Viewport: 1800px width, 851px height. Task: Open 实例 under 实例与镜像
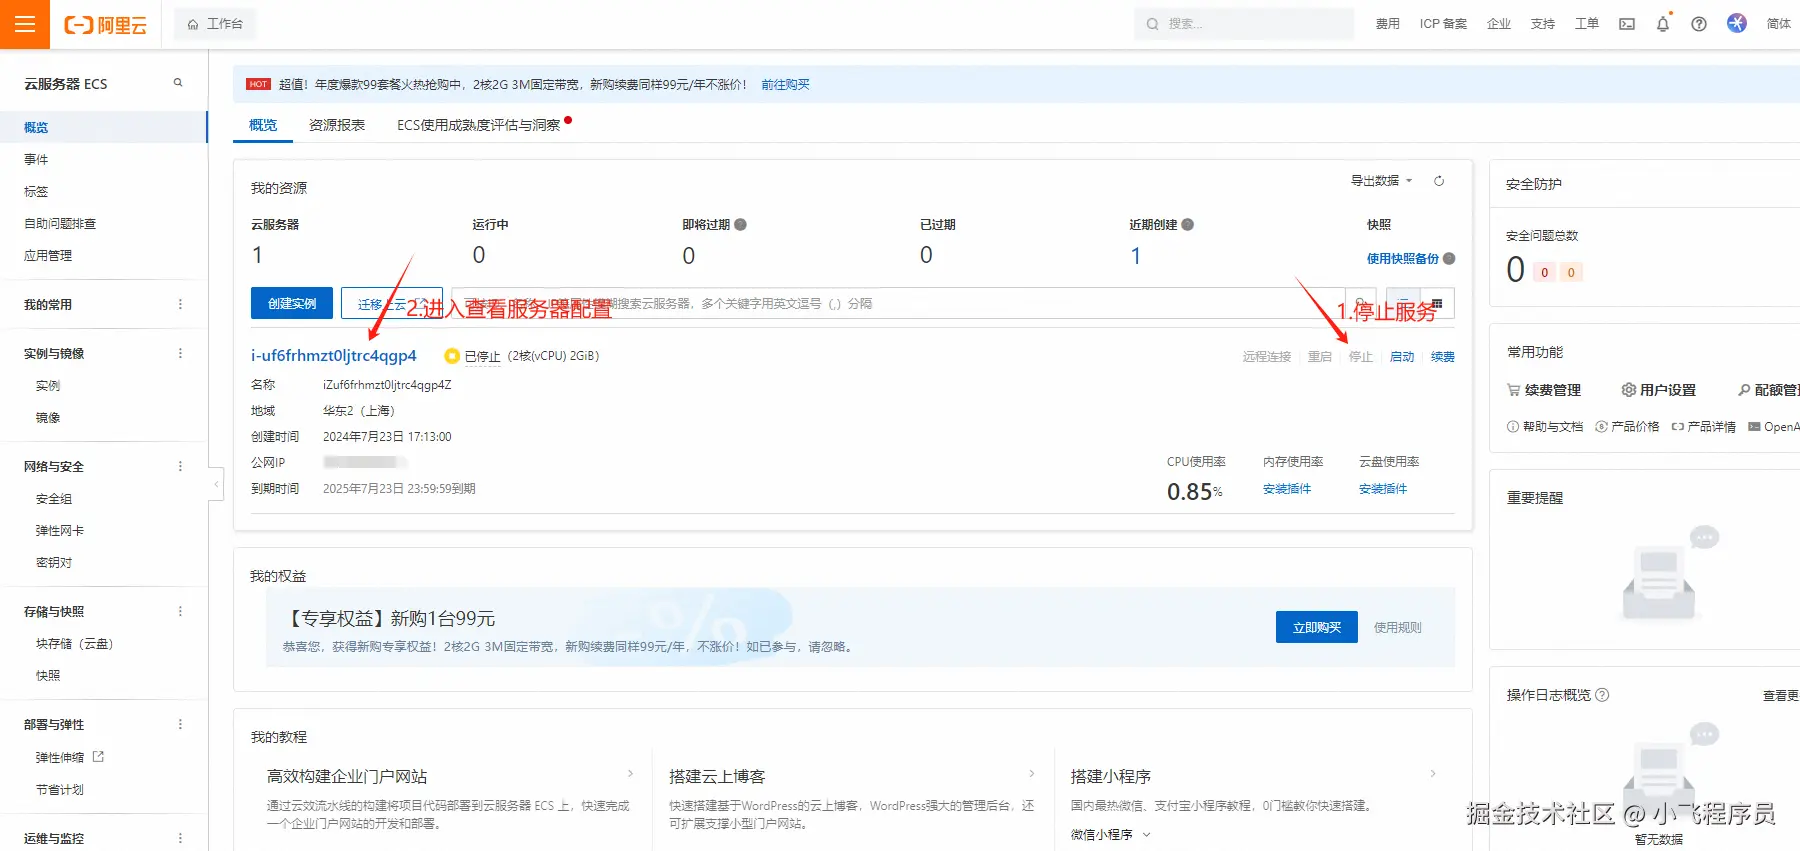tap(48, 385)
